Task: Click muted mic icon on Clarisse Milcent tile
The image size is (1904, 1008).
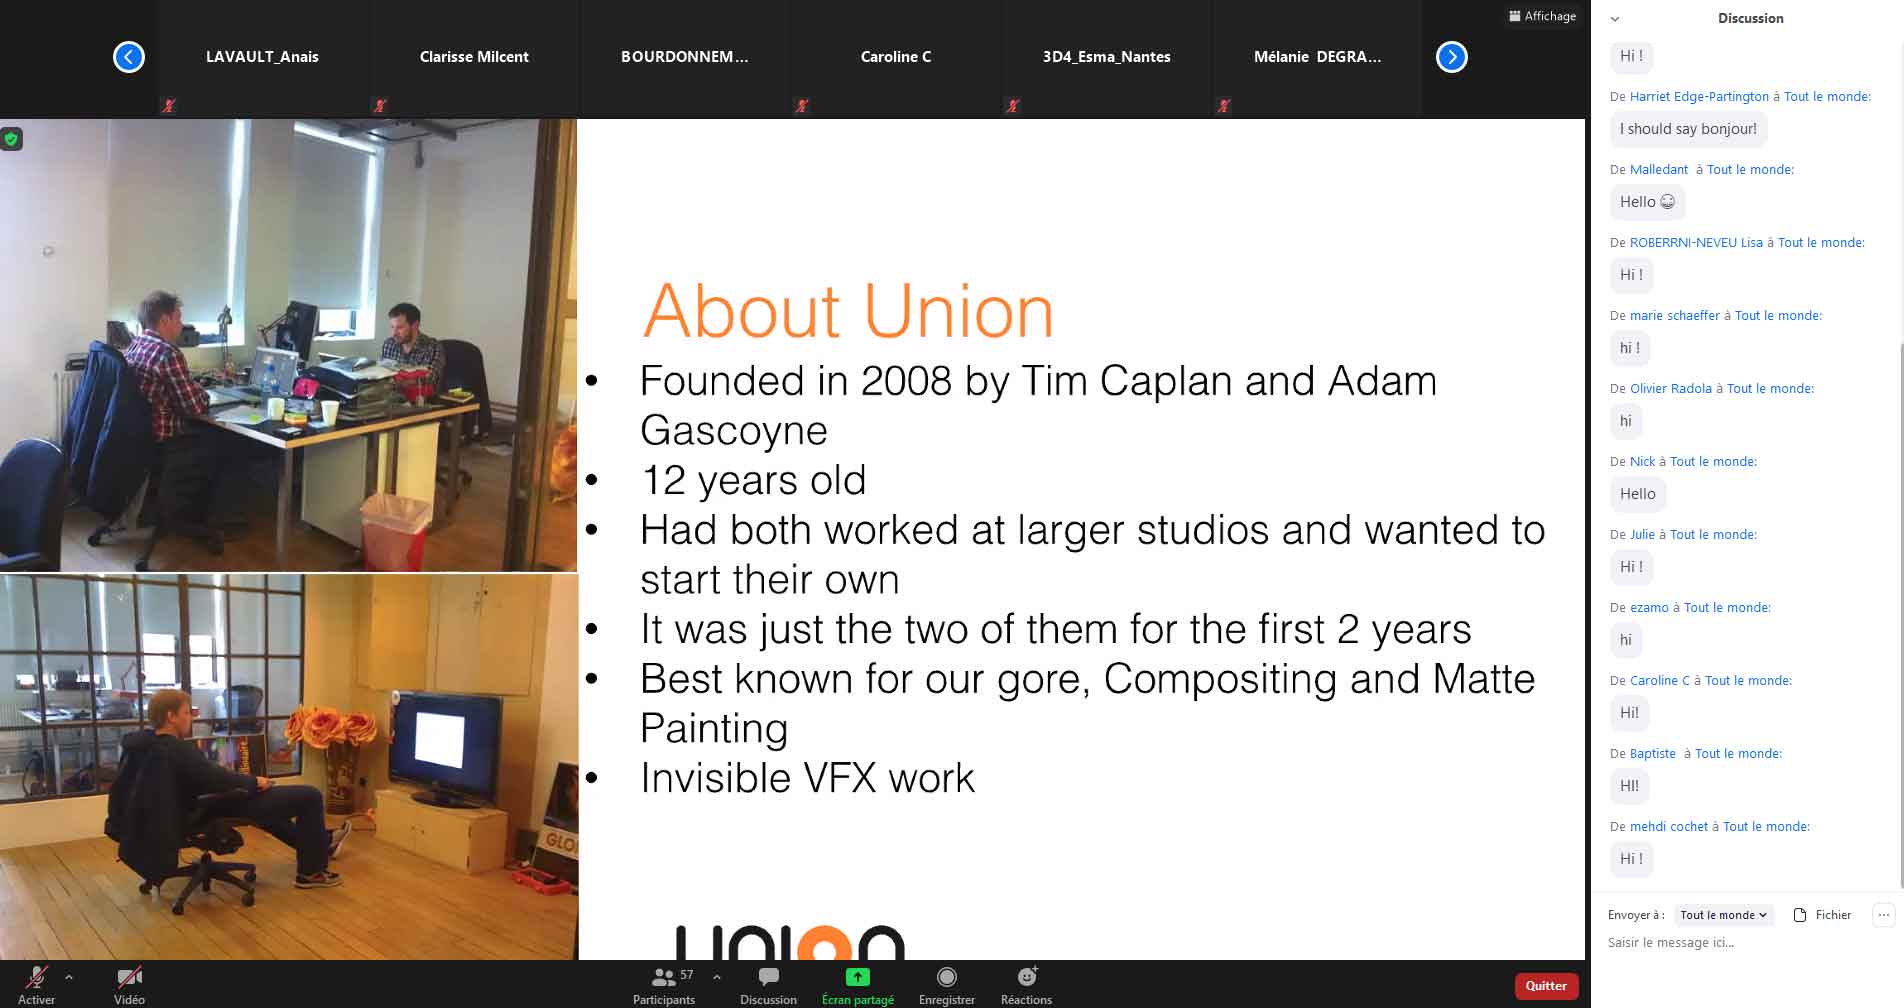Action: coord(380,105)
